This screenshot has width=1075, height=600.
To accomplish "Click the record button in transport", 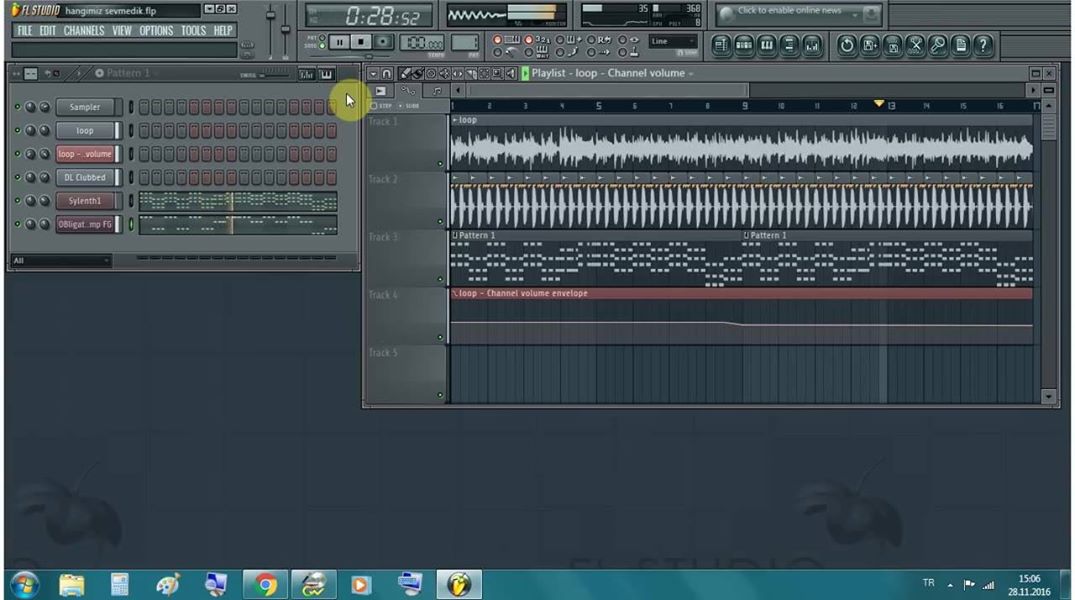I will tap(383, 42).
